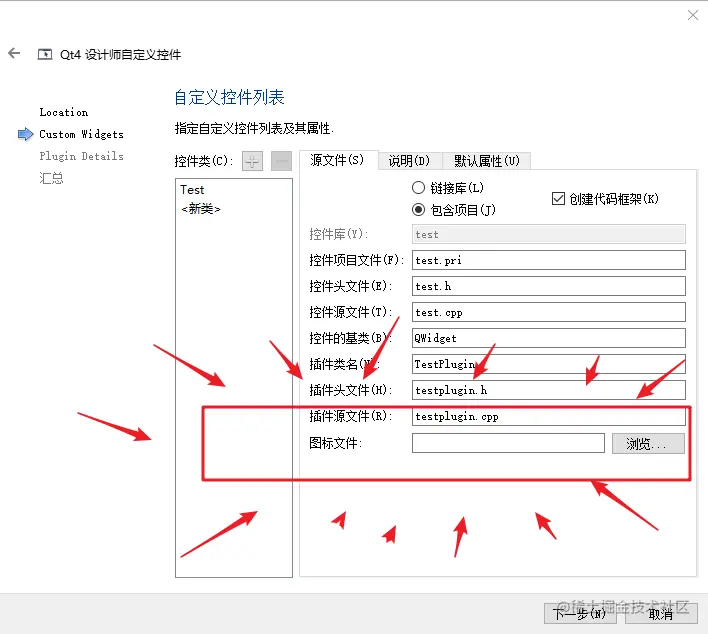Click the test.cpp source file field
Viewport: 708px width, 634px height.
(x=549, y=312)
